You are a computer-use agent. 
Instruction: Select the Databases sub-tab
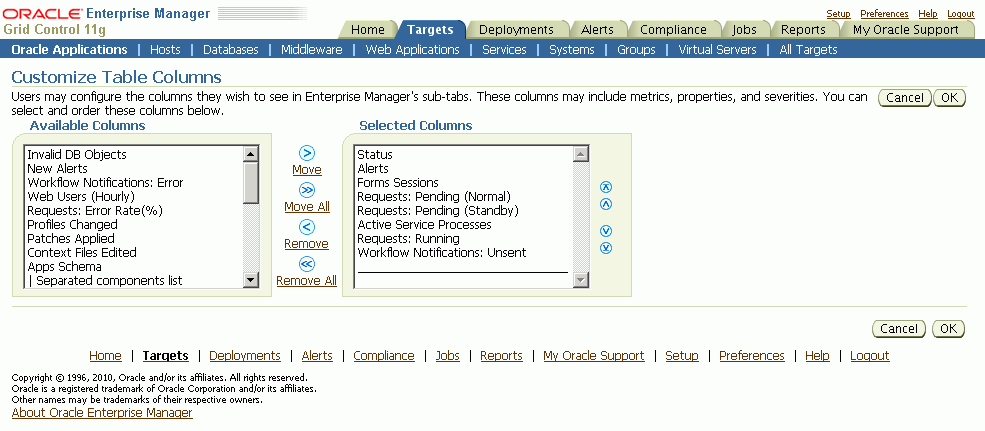[x=231, y=50]
